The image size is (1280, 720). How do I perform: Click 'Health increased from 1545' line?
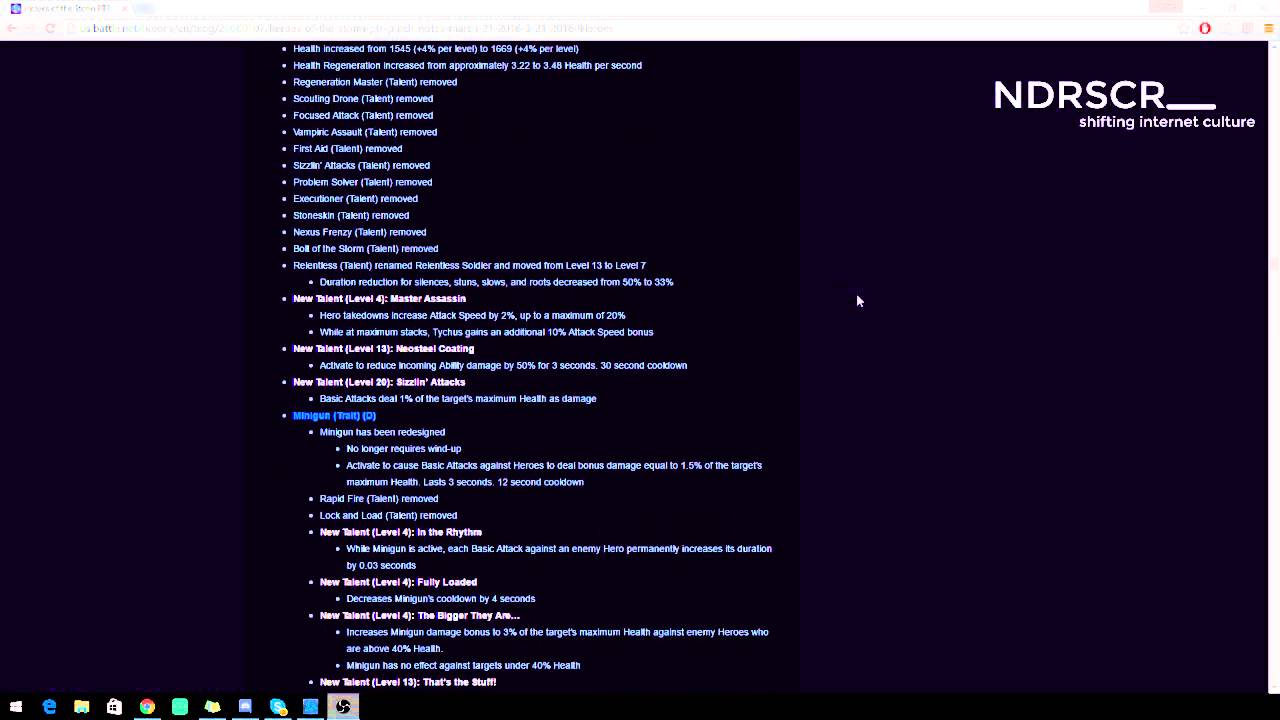(x=435, y=48)
